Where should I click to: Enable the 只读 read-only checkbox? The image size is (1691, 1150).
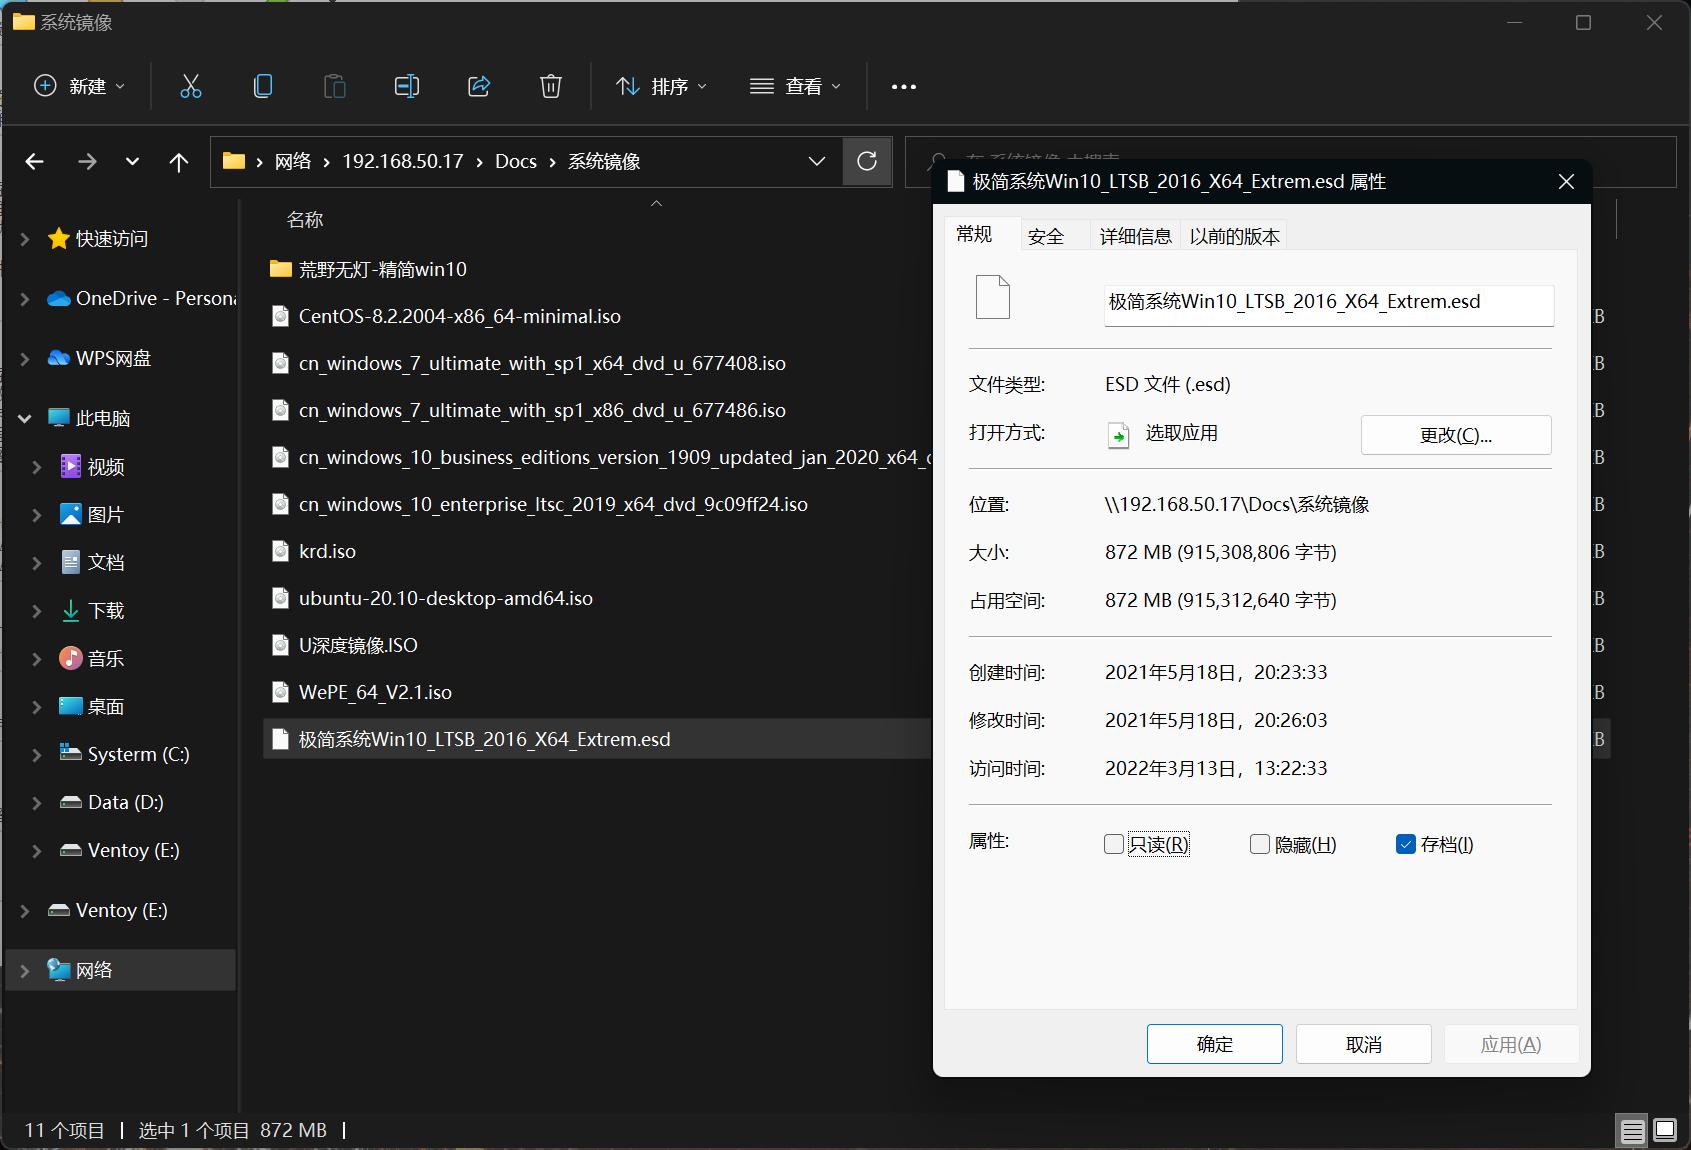pos(1113,844)
